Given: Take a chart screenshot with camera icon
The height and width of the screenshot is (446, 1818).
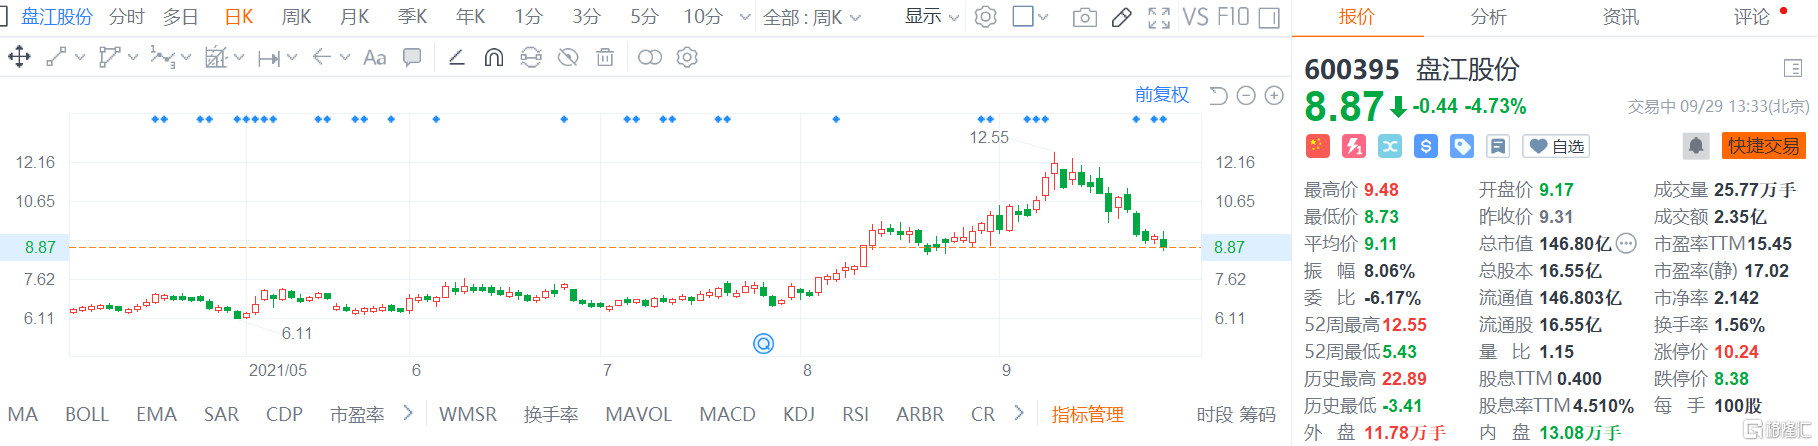Looking at the screenshot, I should tap(1085, 17).
